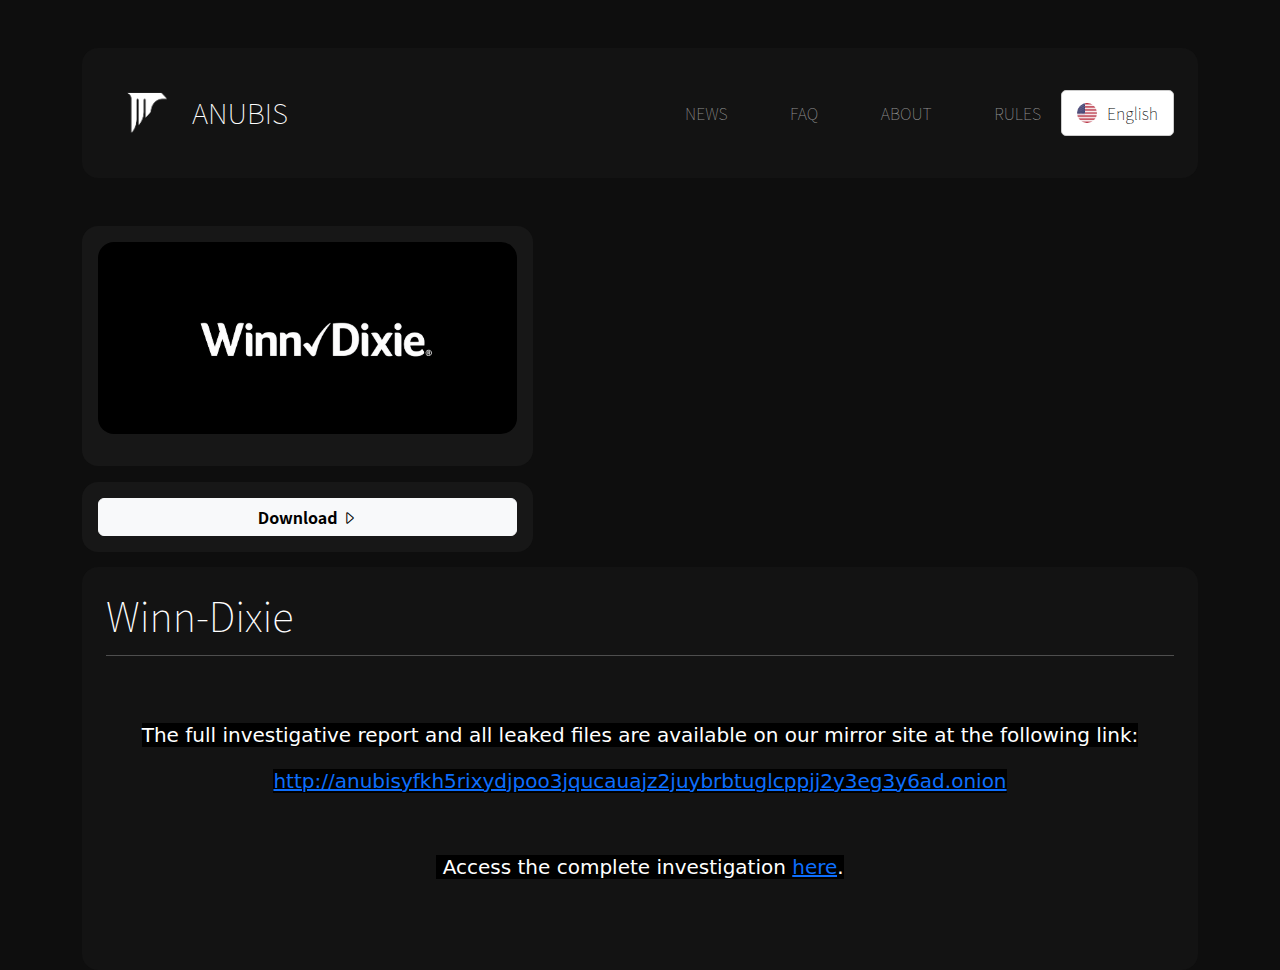Click the Winn-Dixie heading text
Viewport: 1280px width, 970px height.
coord(200,617)
